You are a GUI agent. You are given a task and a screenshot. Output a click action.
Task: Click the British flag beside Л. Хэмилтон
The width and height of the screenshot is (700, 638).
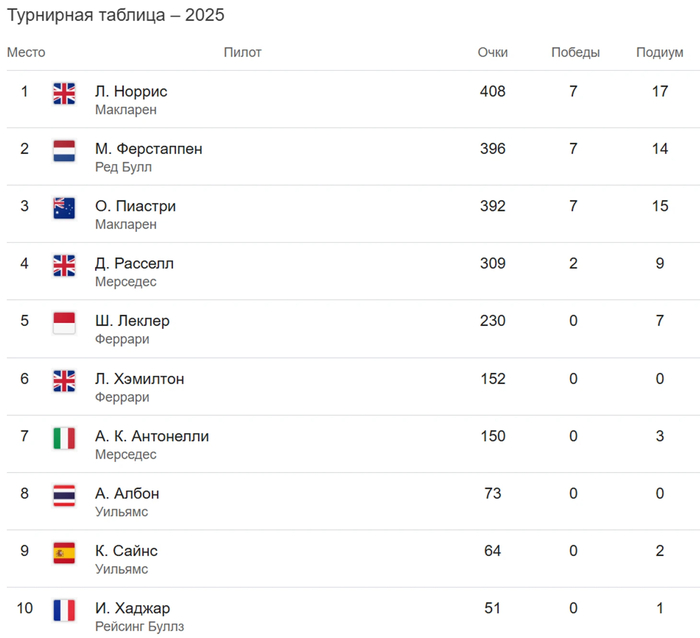64,380
